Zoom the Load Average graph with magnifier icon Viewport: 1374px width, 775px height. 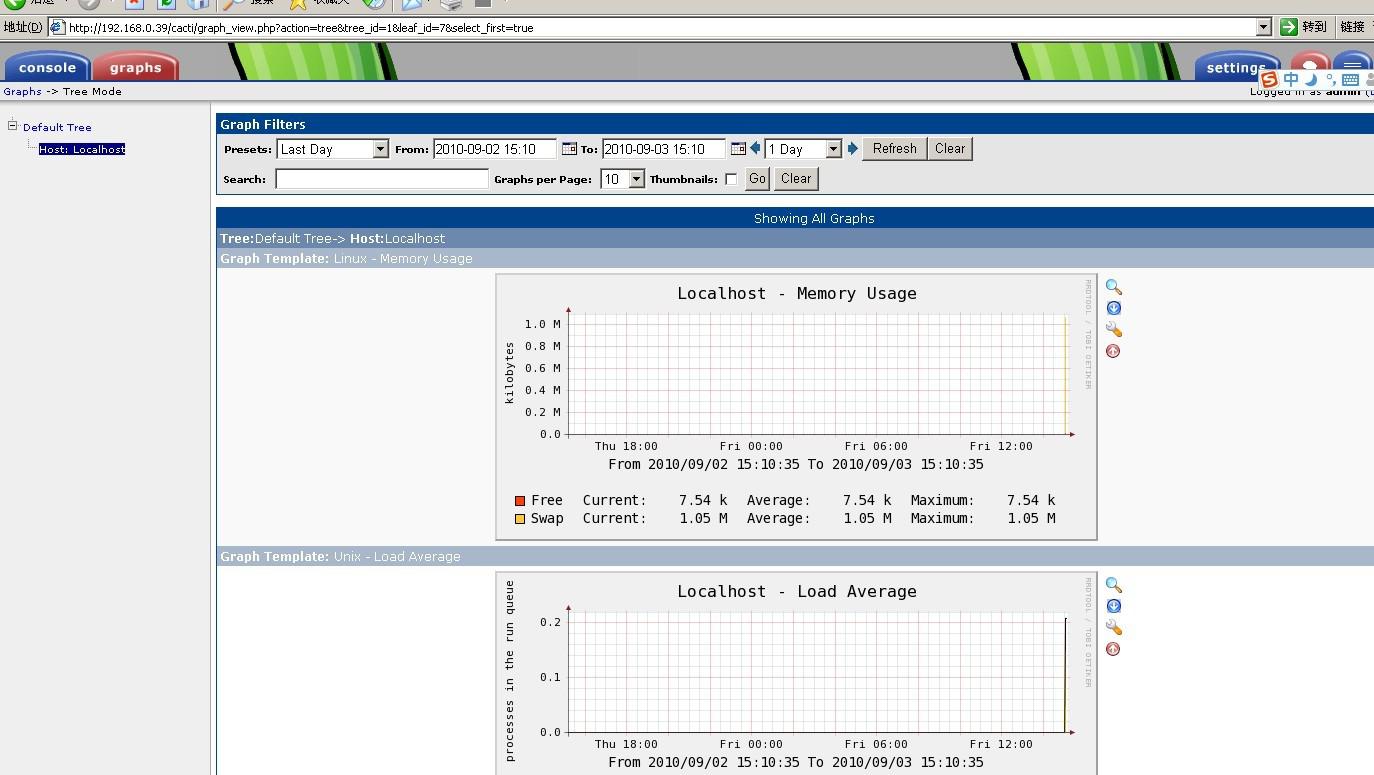point(1113,585)
